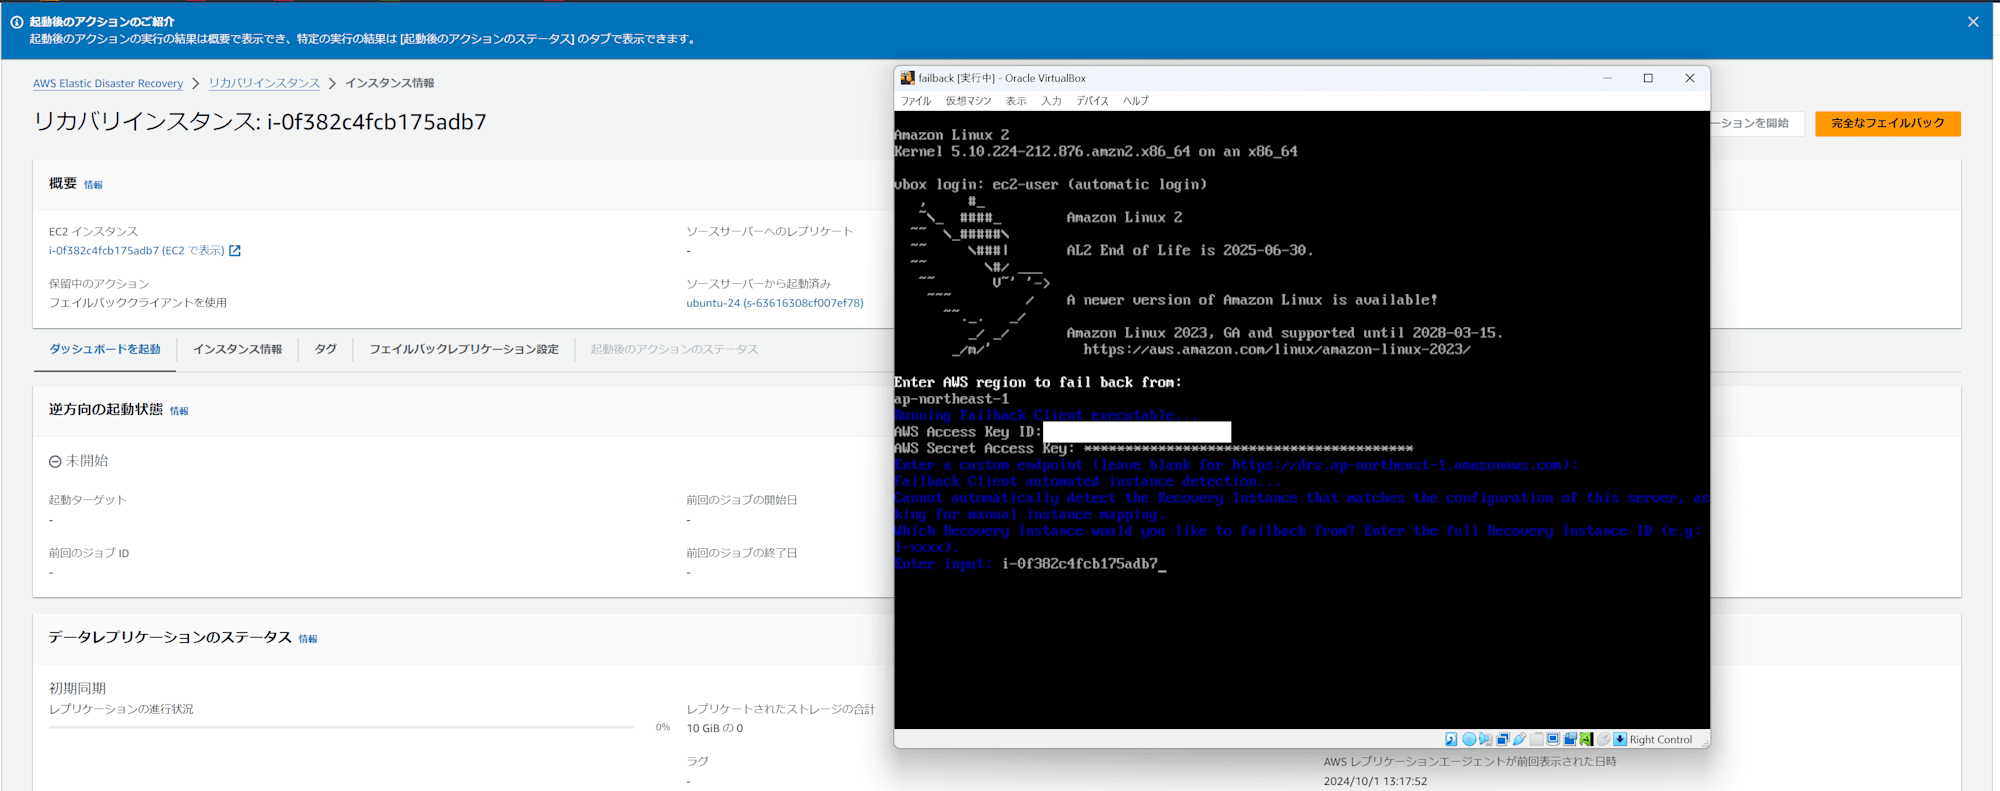Click ap-northeast-1 region text in terminal

coord(951,399)
